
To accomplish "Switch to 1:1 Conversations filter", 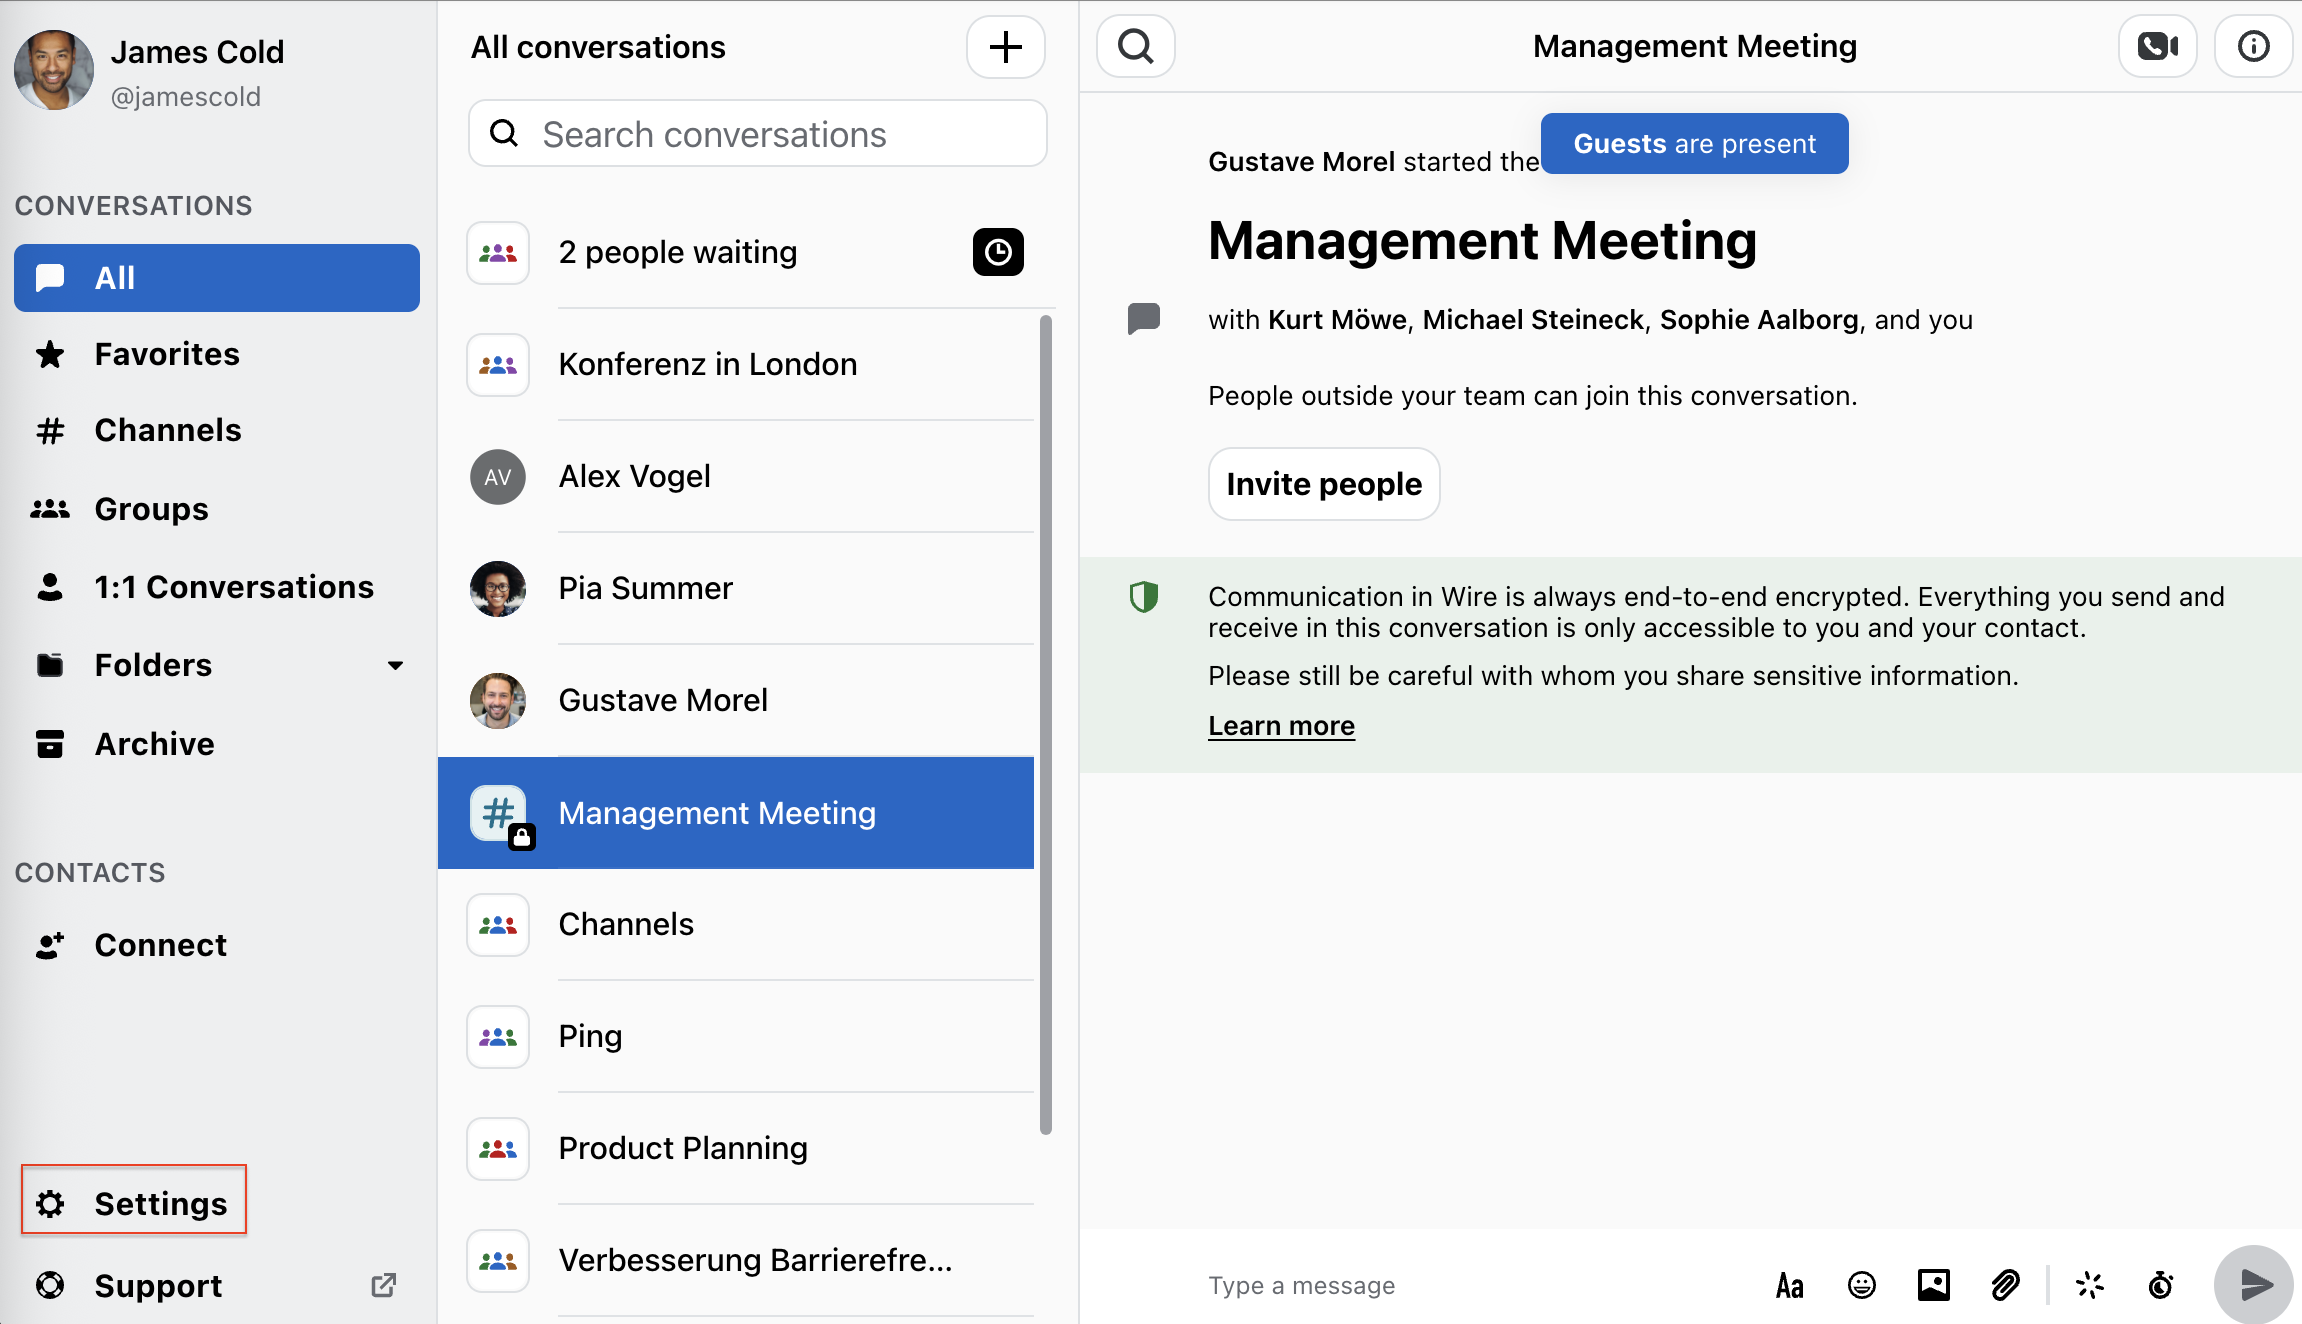I will (x=233, y=587).
